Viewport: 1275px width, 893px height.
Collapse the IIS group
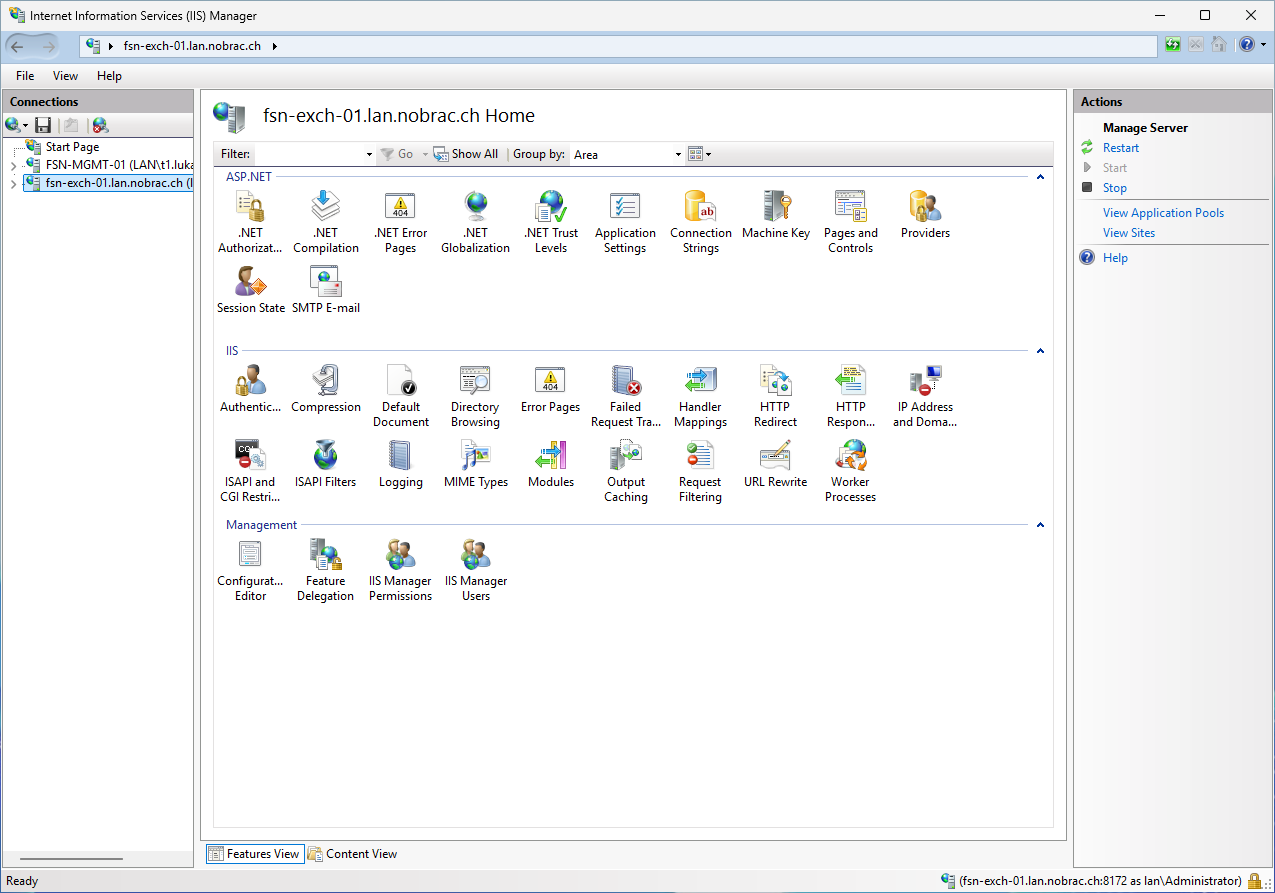(x=1040, y=351)
